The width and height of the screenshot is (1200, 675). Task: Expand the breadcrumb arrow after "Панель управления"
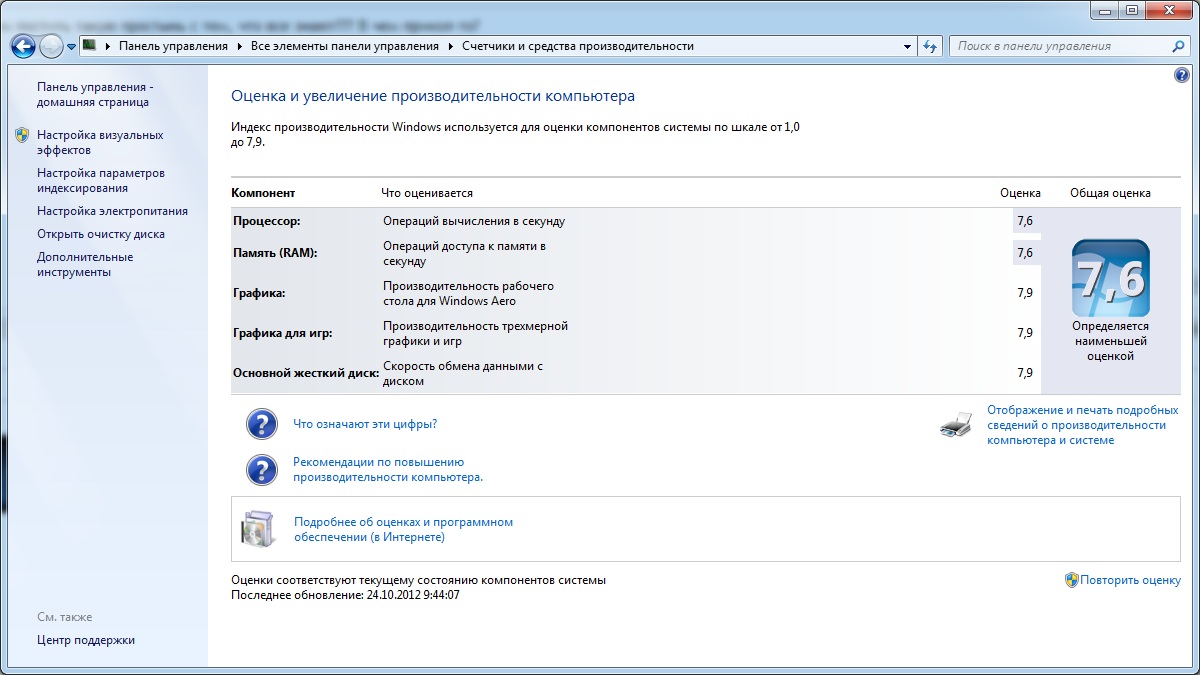point(239,47)
